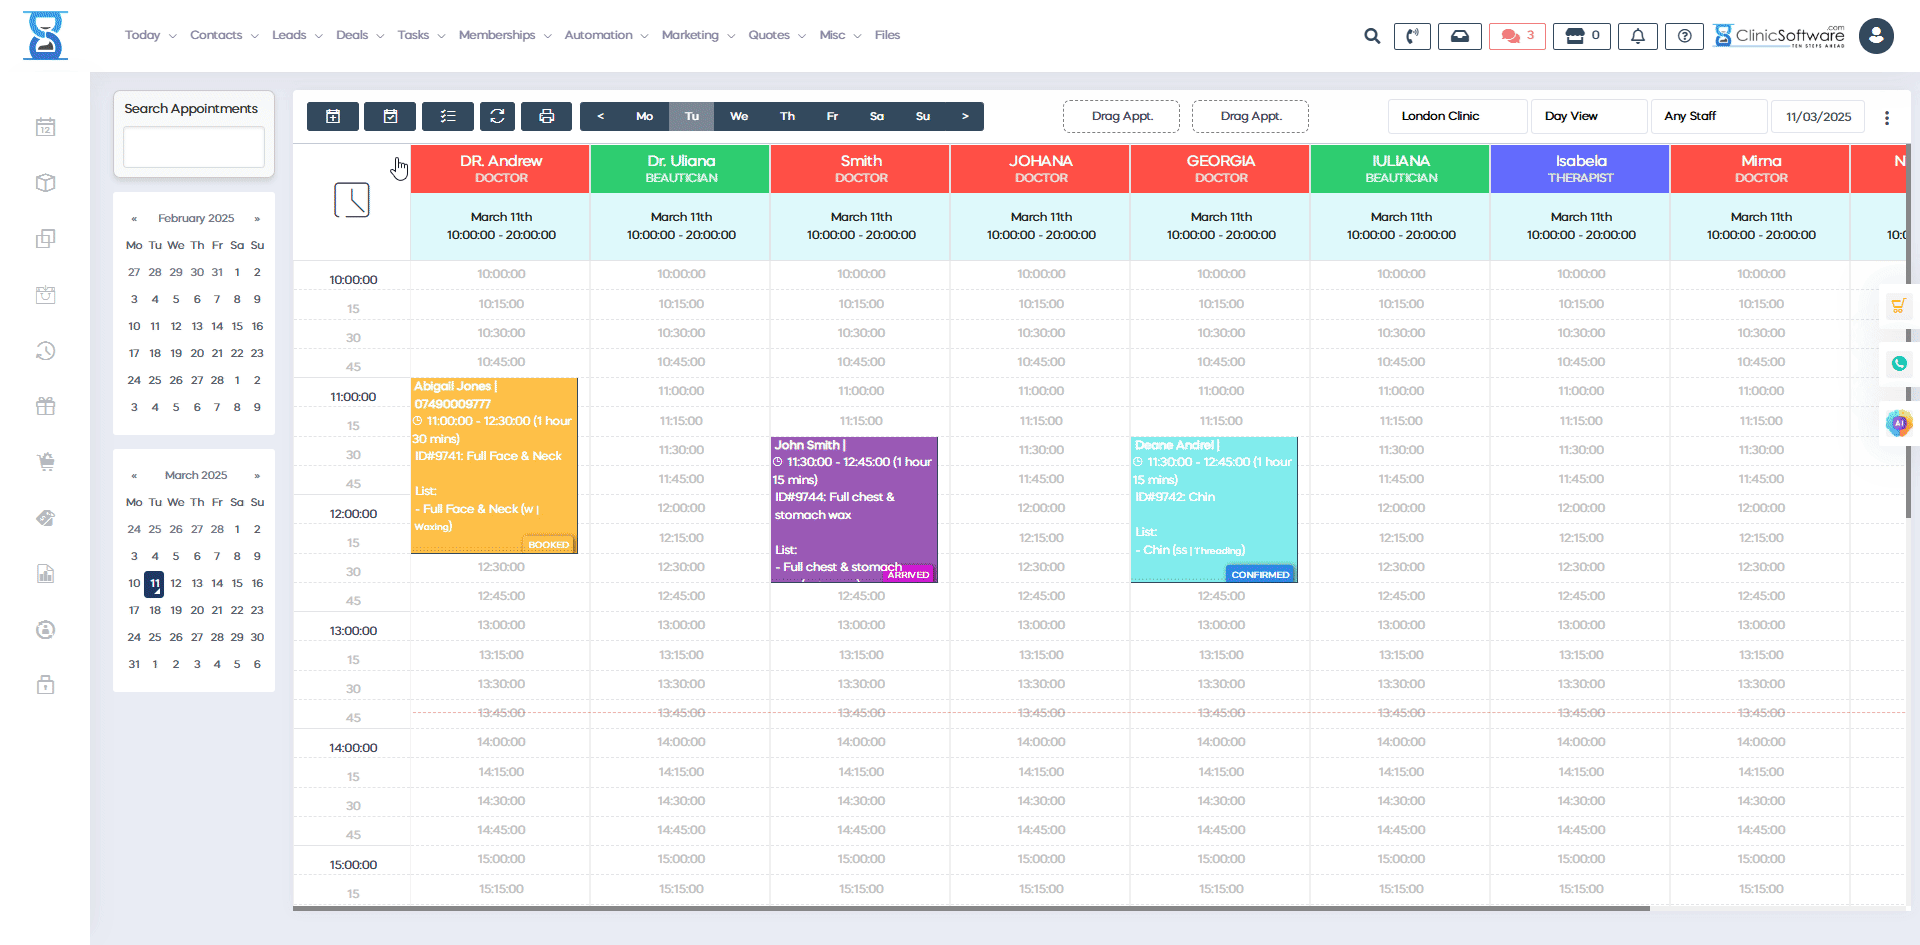Expand the London Clinic dropdown
Image resolution: width=1920 pixels, height=945 pixels.
[1456, 116]
